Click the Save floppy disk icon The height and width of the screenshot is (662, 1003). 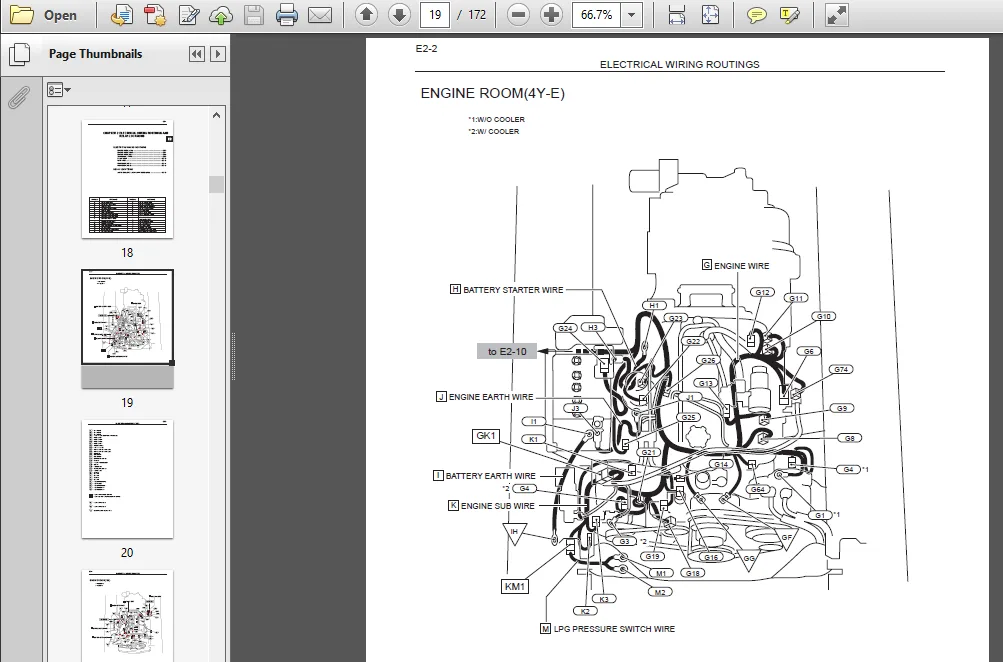[254, 15]
